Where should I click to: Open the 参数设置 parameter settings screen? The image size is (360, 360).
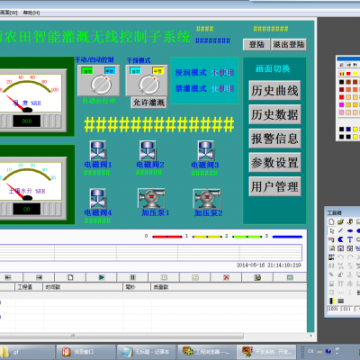tap(275, 162)
